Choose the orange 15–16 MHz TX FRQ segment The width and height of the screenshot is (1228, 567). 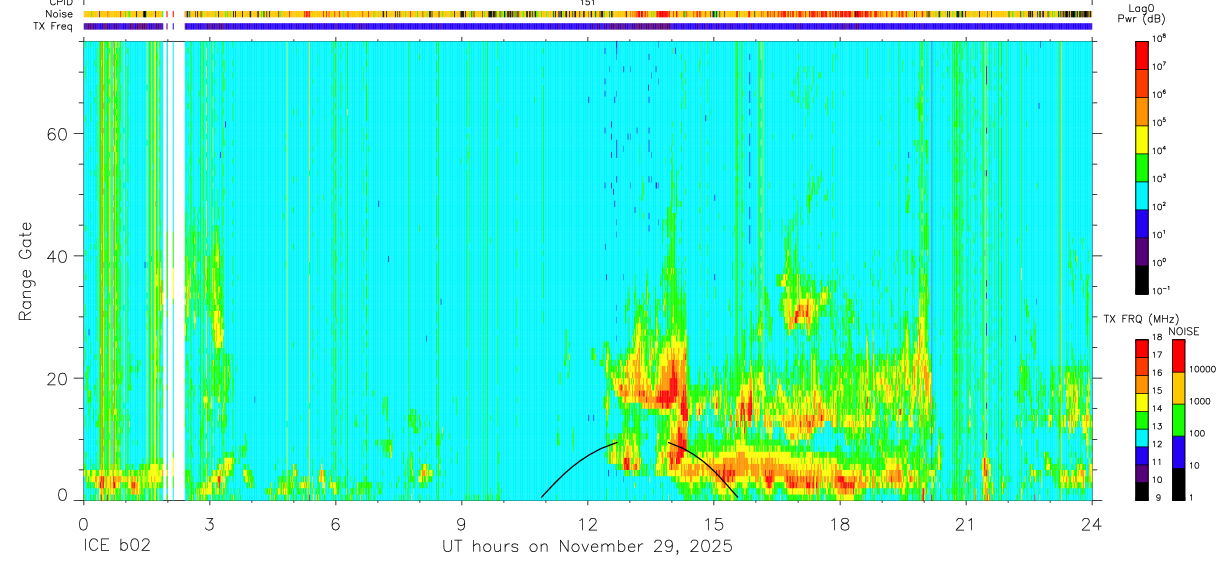coord(1142,383)
